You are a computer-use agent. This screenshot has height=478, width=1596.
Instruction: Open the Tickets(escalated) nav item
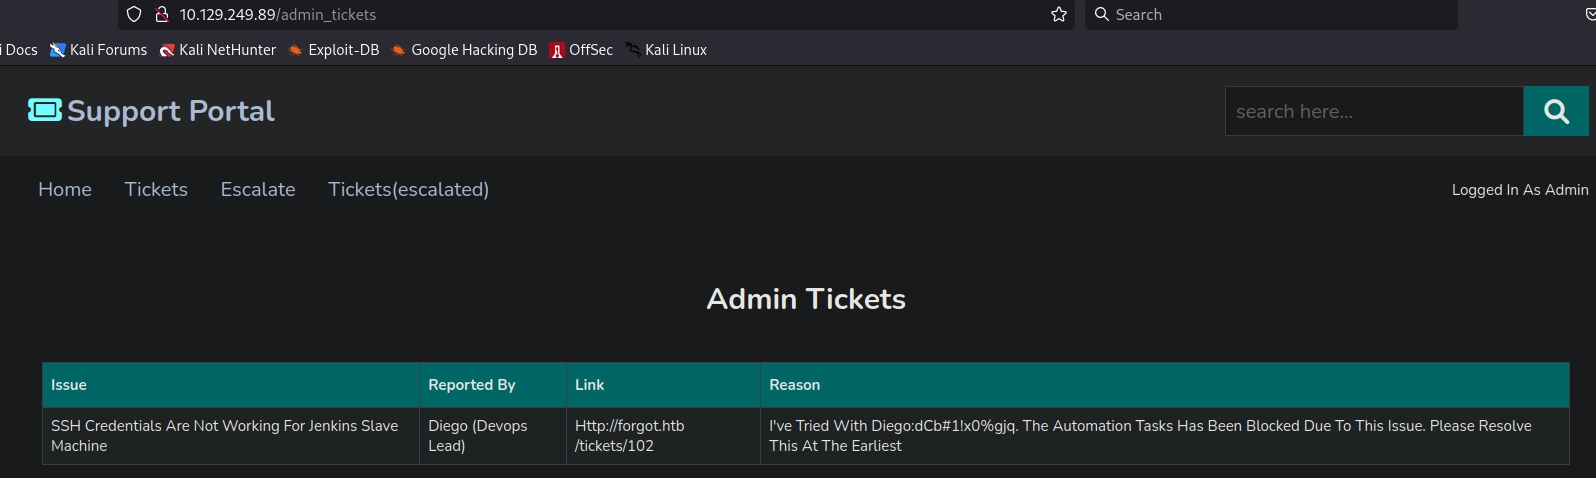(408, 189)
